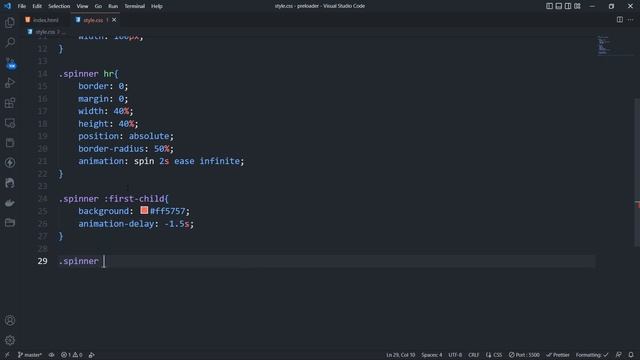Open the Thunder Client lightning bolt icon

point(10,163)
